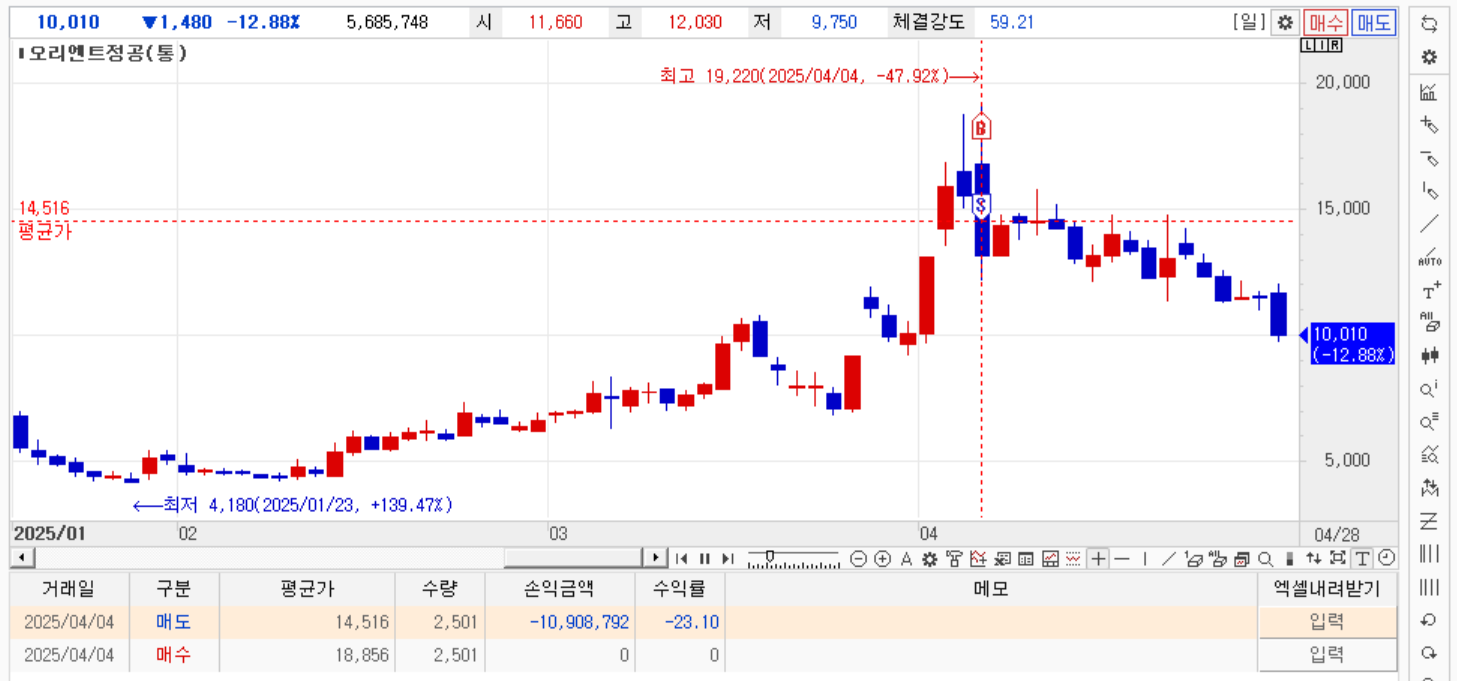The height and width of the screenshot is (681, 1457).
Task: Click the sidebar All erase icon
Action: 1429,322
